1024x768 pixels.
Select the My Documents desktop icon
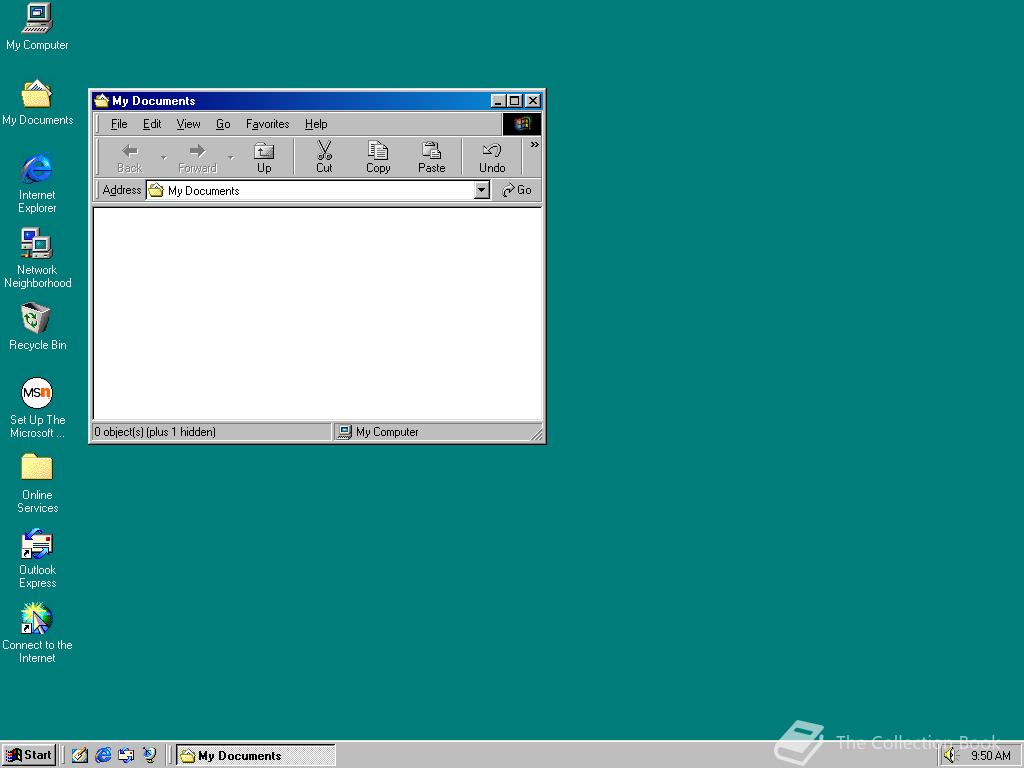37,103
